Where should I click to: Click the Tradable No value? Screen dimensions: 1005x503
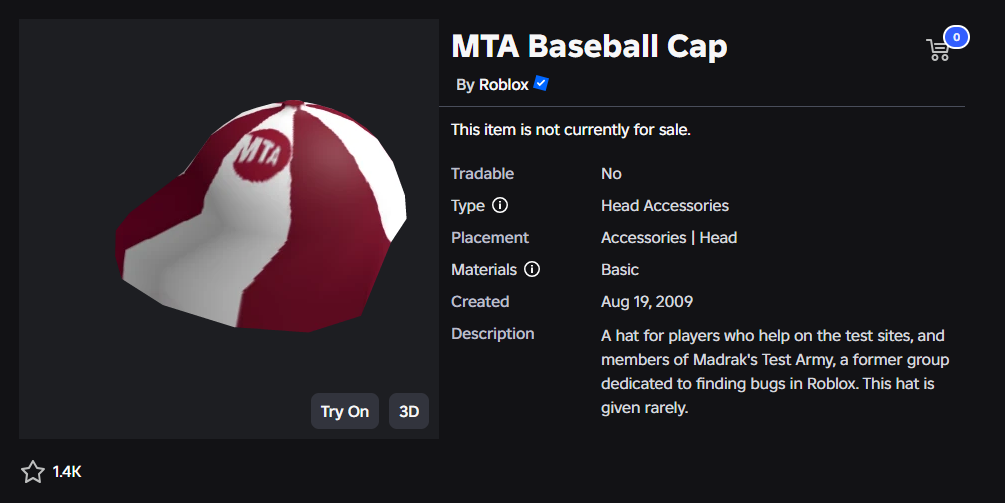[611, 174]
